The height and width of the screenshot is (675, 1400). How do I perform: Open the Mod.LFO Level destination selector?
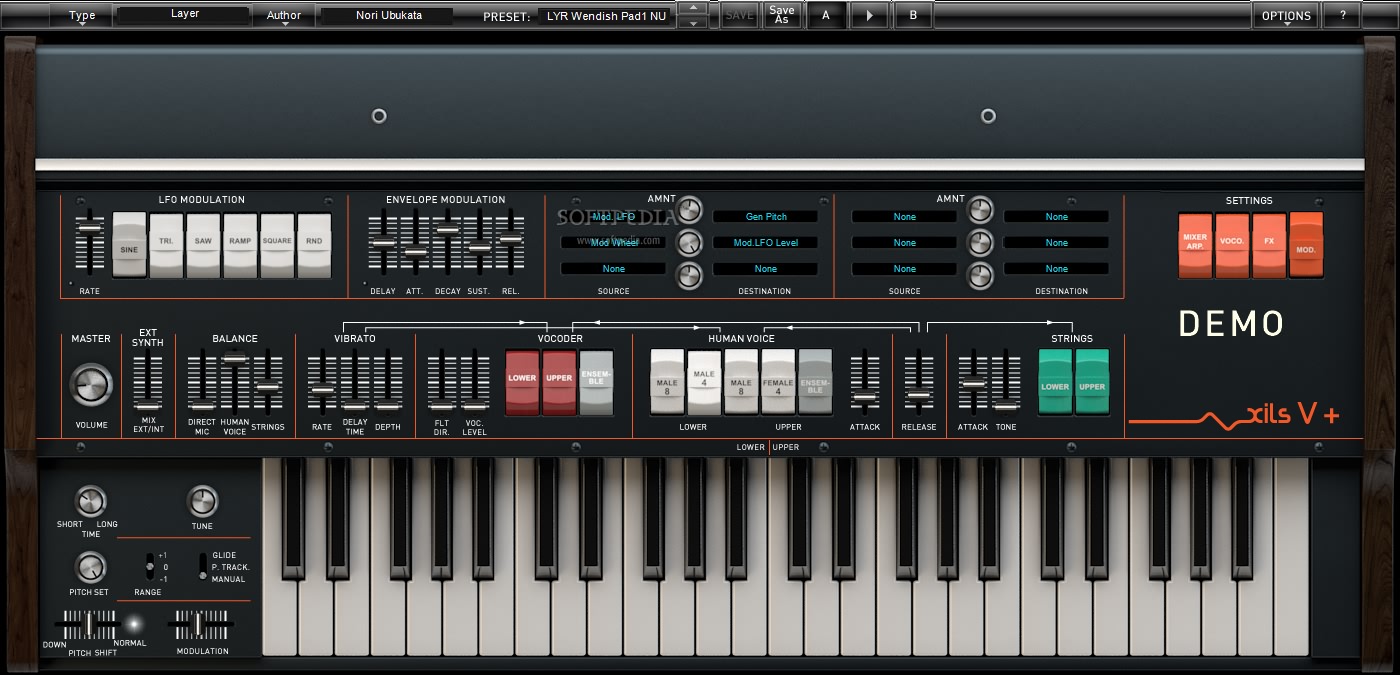point(765,242)
